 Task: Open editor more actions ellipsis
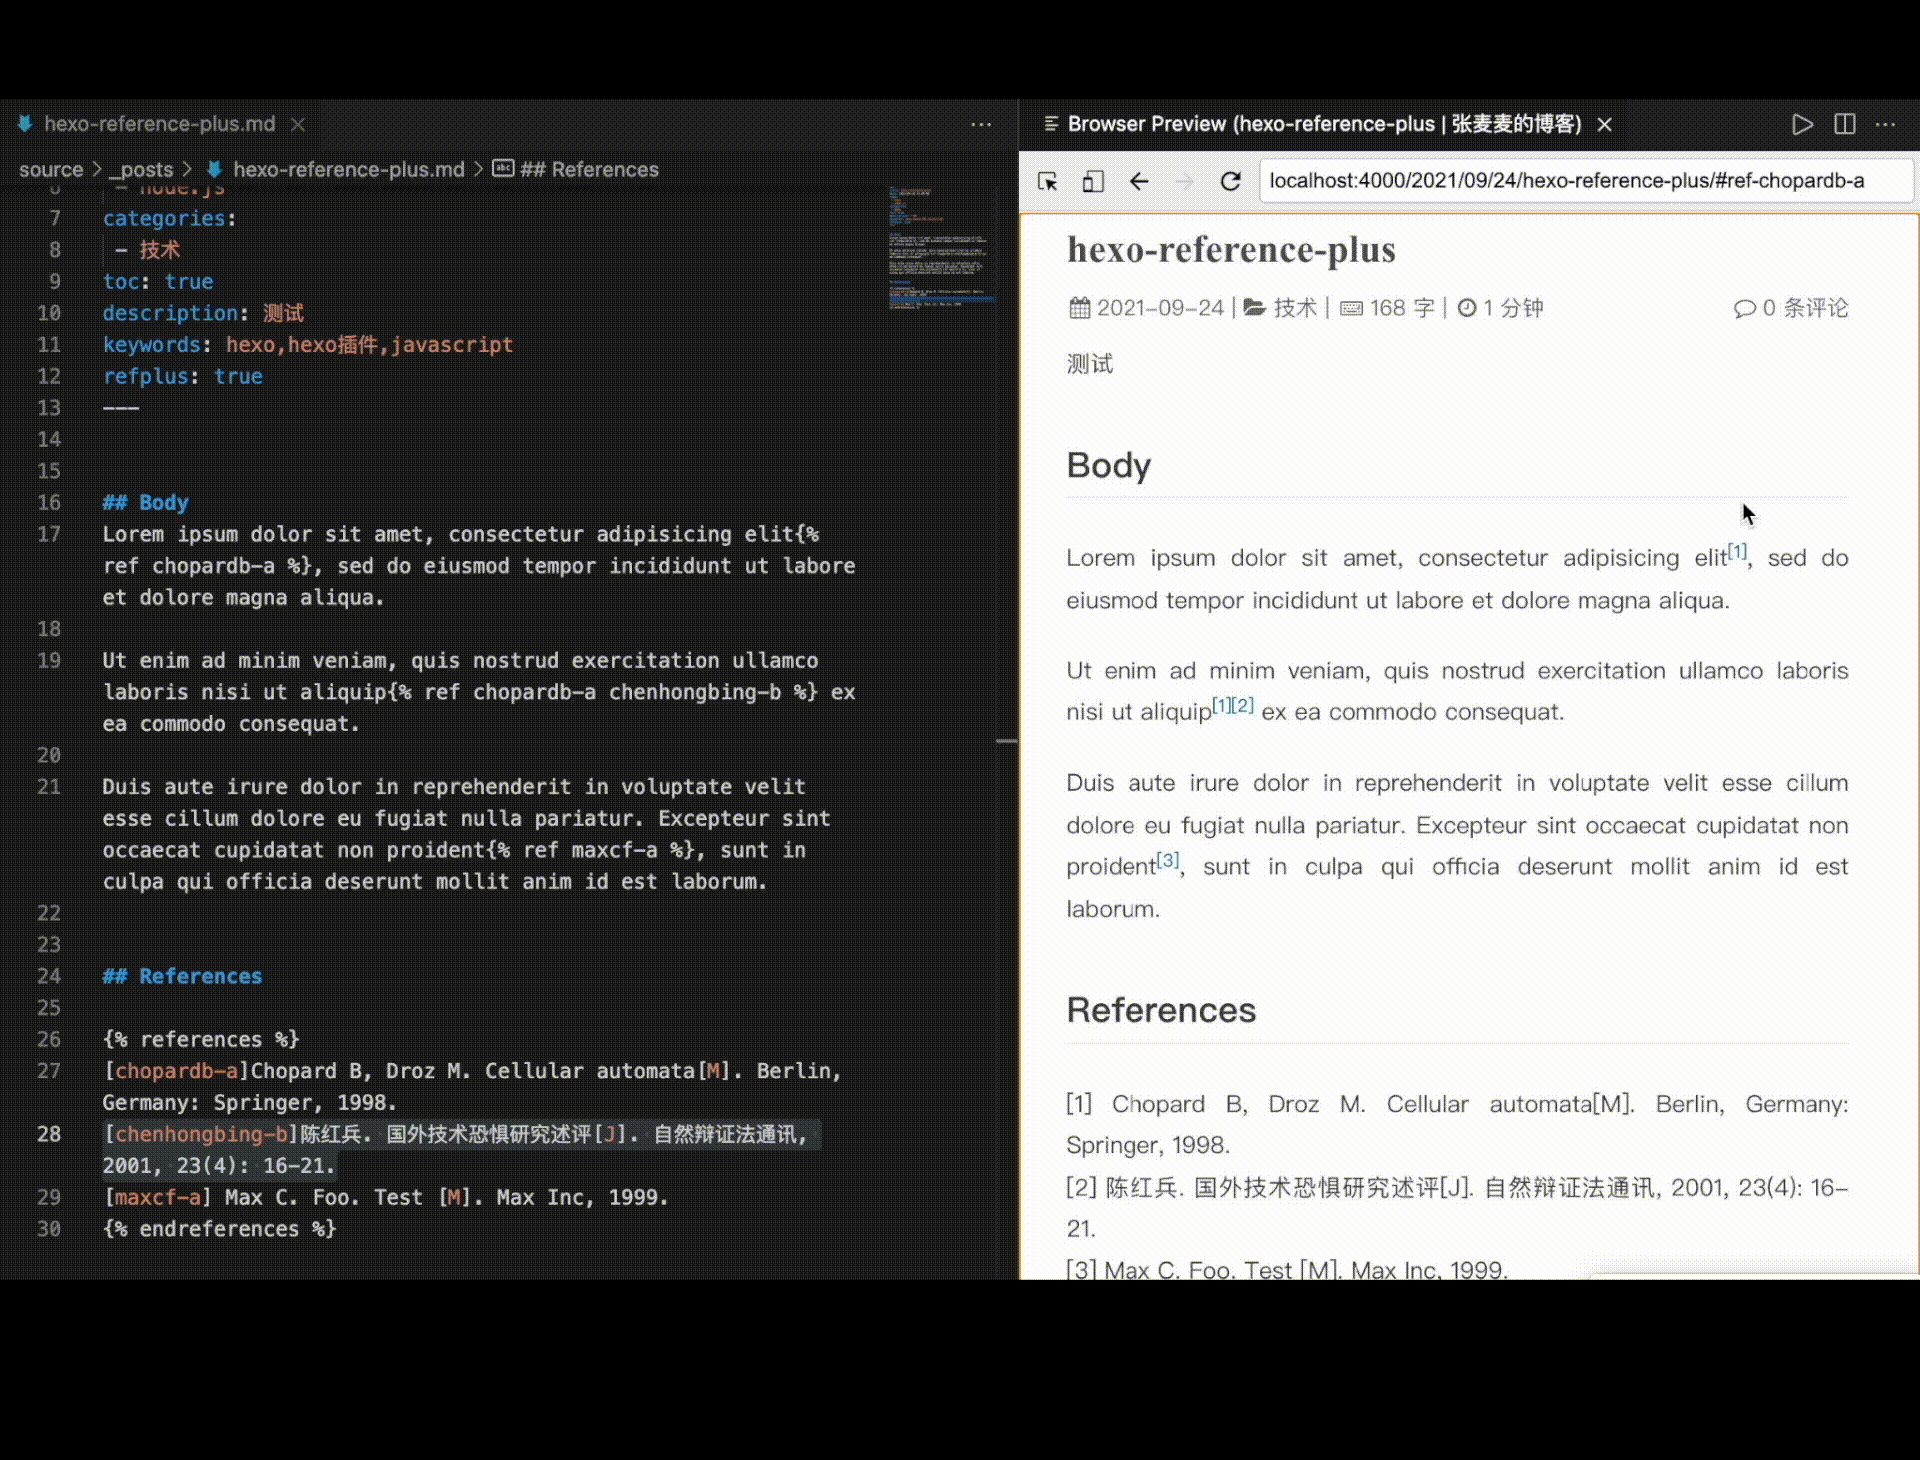980,124
